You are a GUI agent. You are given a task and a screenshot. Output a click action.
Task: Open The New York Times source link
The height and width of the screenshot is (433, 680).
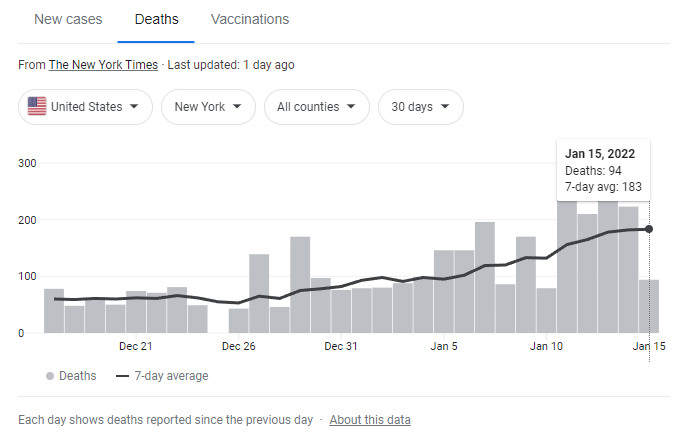[x=103, y=65]
